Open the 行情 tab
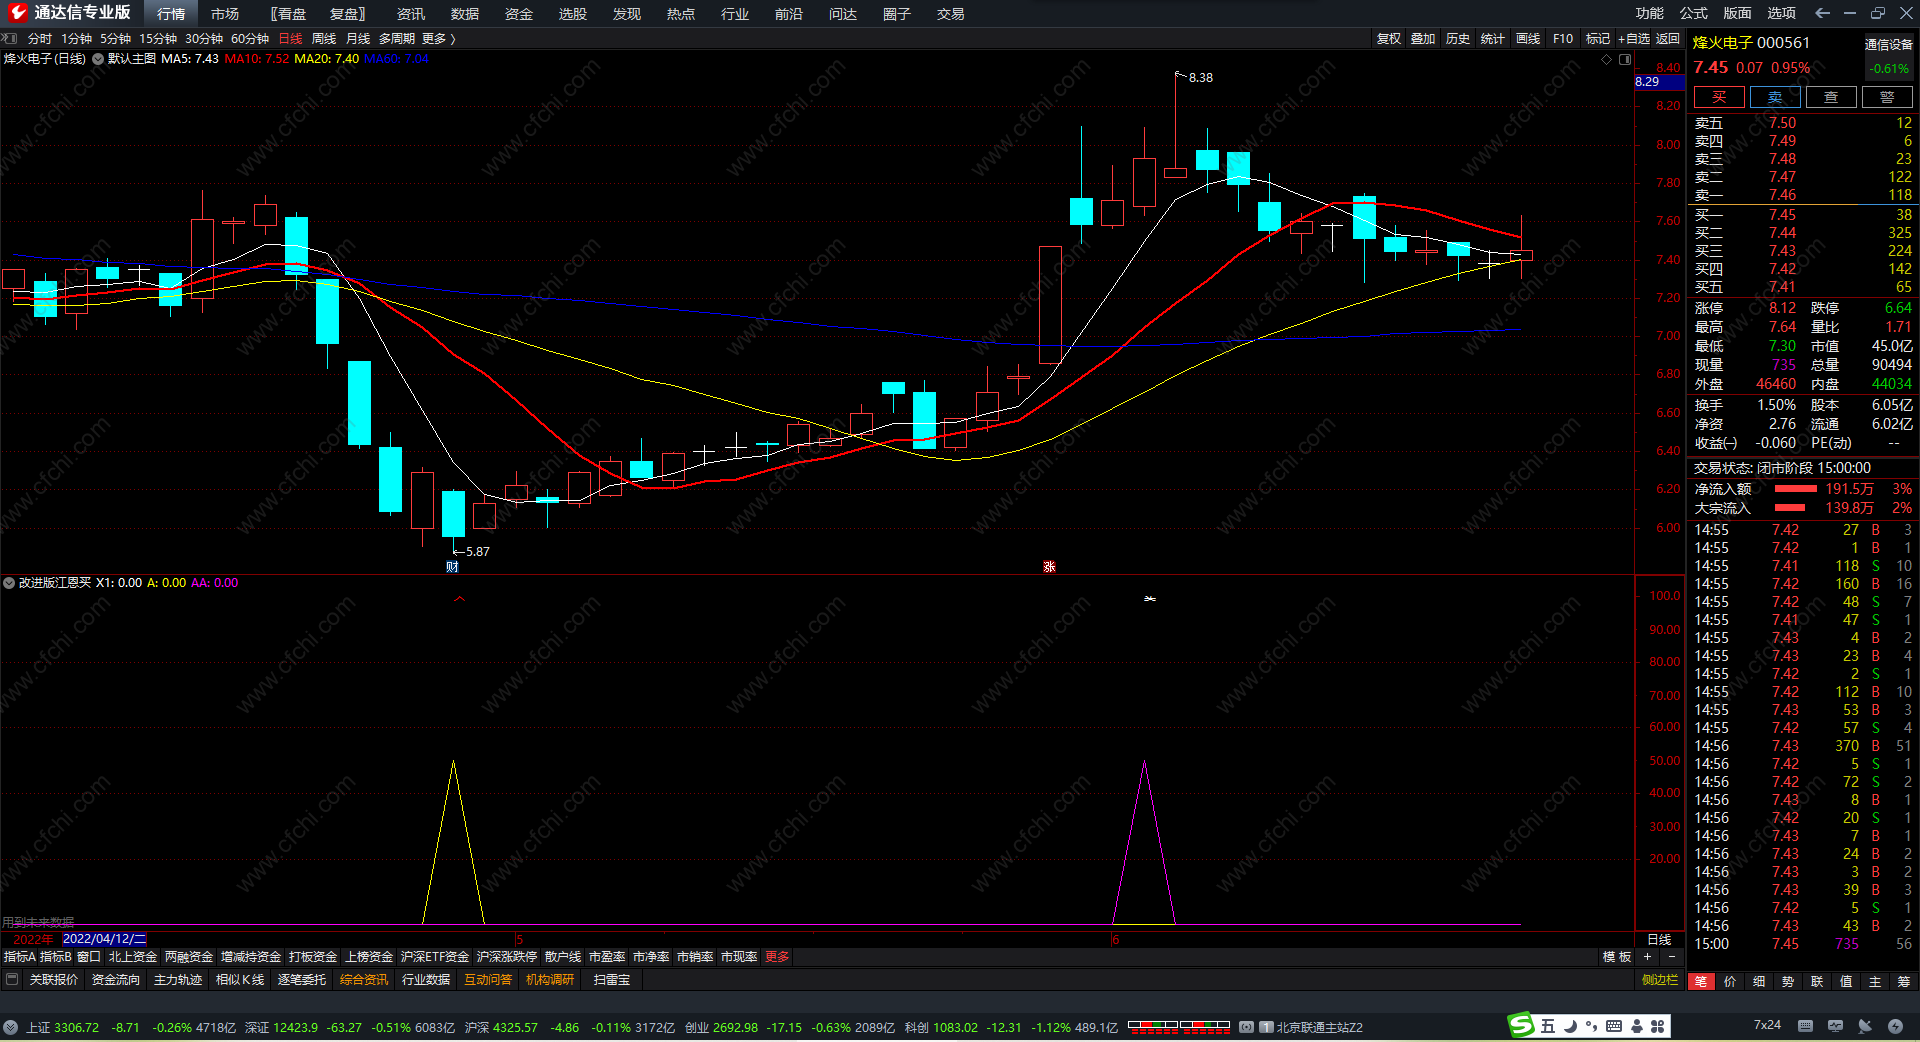The height and width of the screenshot is (1042, 1920). click(171, 14)
